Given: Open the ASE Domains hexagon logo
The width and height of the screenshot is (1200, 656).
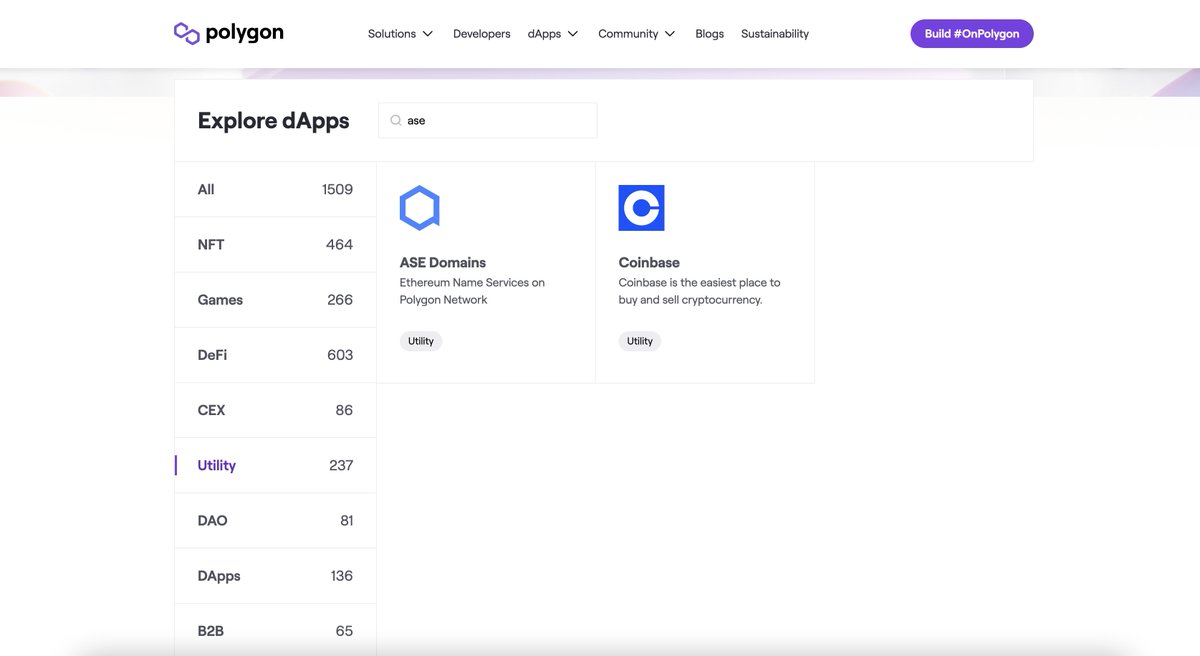Looking at the screenshot, I should pos(420,208).
